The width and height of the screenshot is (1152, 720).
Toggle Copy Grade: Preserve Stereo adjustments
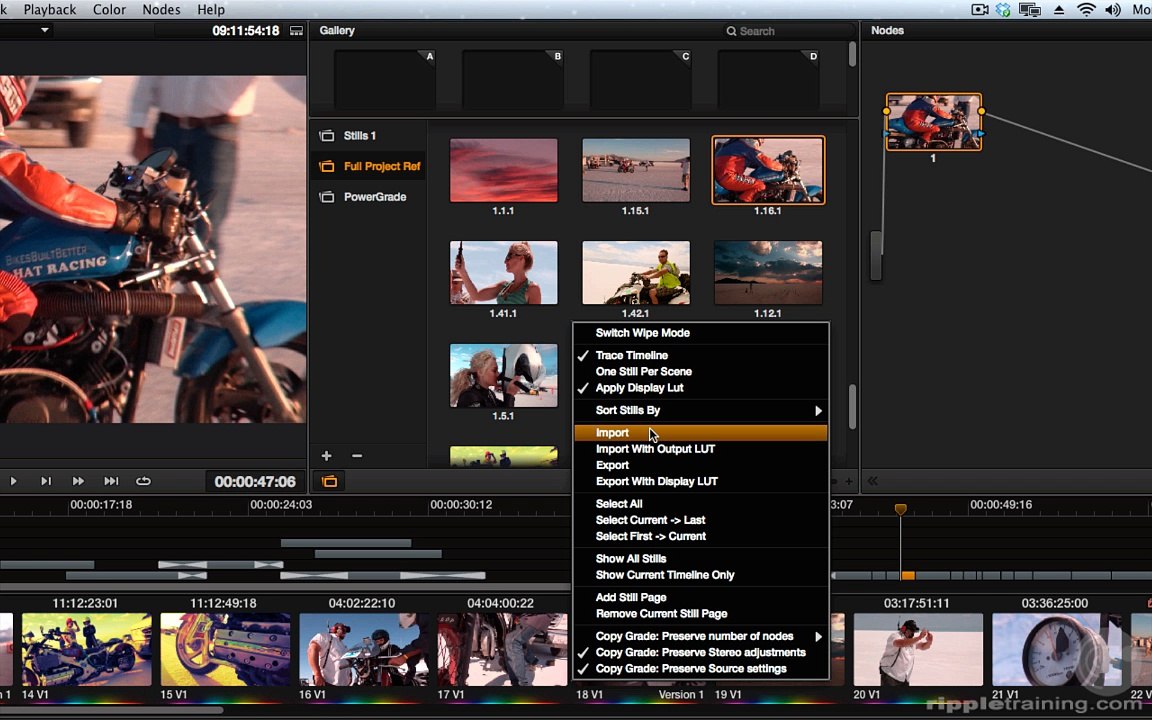pyautogui.click(x=701, y=652)
